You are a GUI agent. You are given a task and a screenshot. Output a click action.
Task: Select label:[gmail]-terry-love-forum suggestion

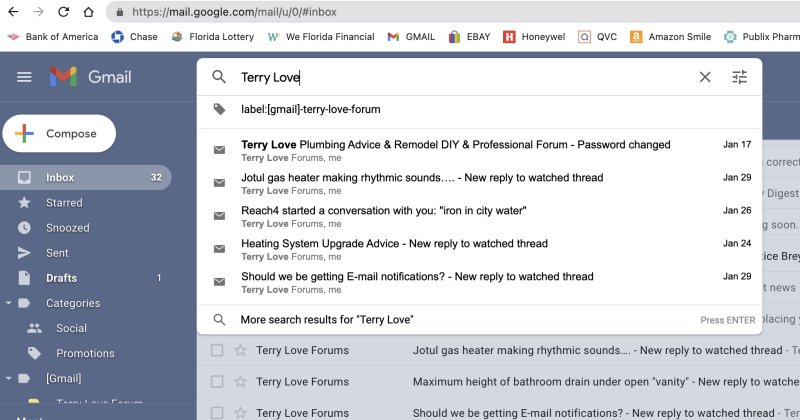(480, 109)
